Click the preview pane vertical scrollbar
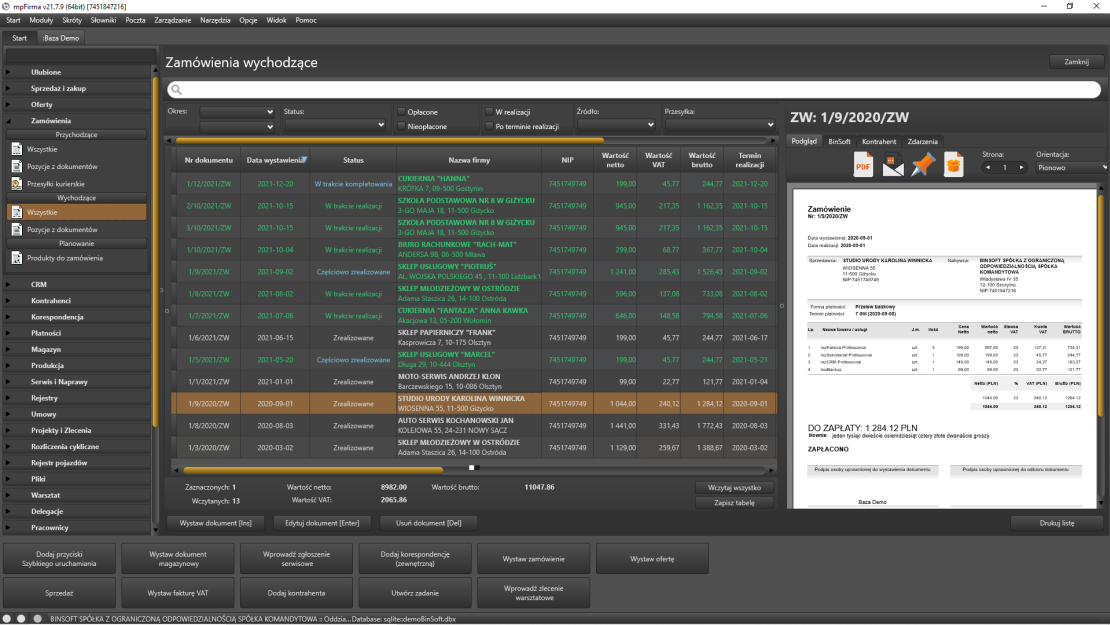Viewport: 1110px width, 625px height. pos(1101,304)
